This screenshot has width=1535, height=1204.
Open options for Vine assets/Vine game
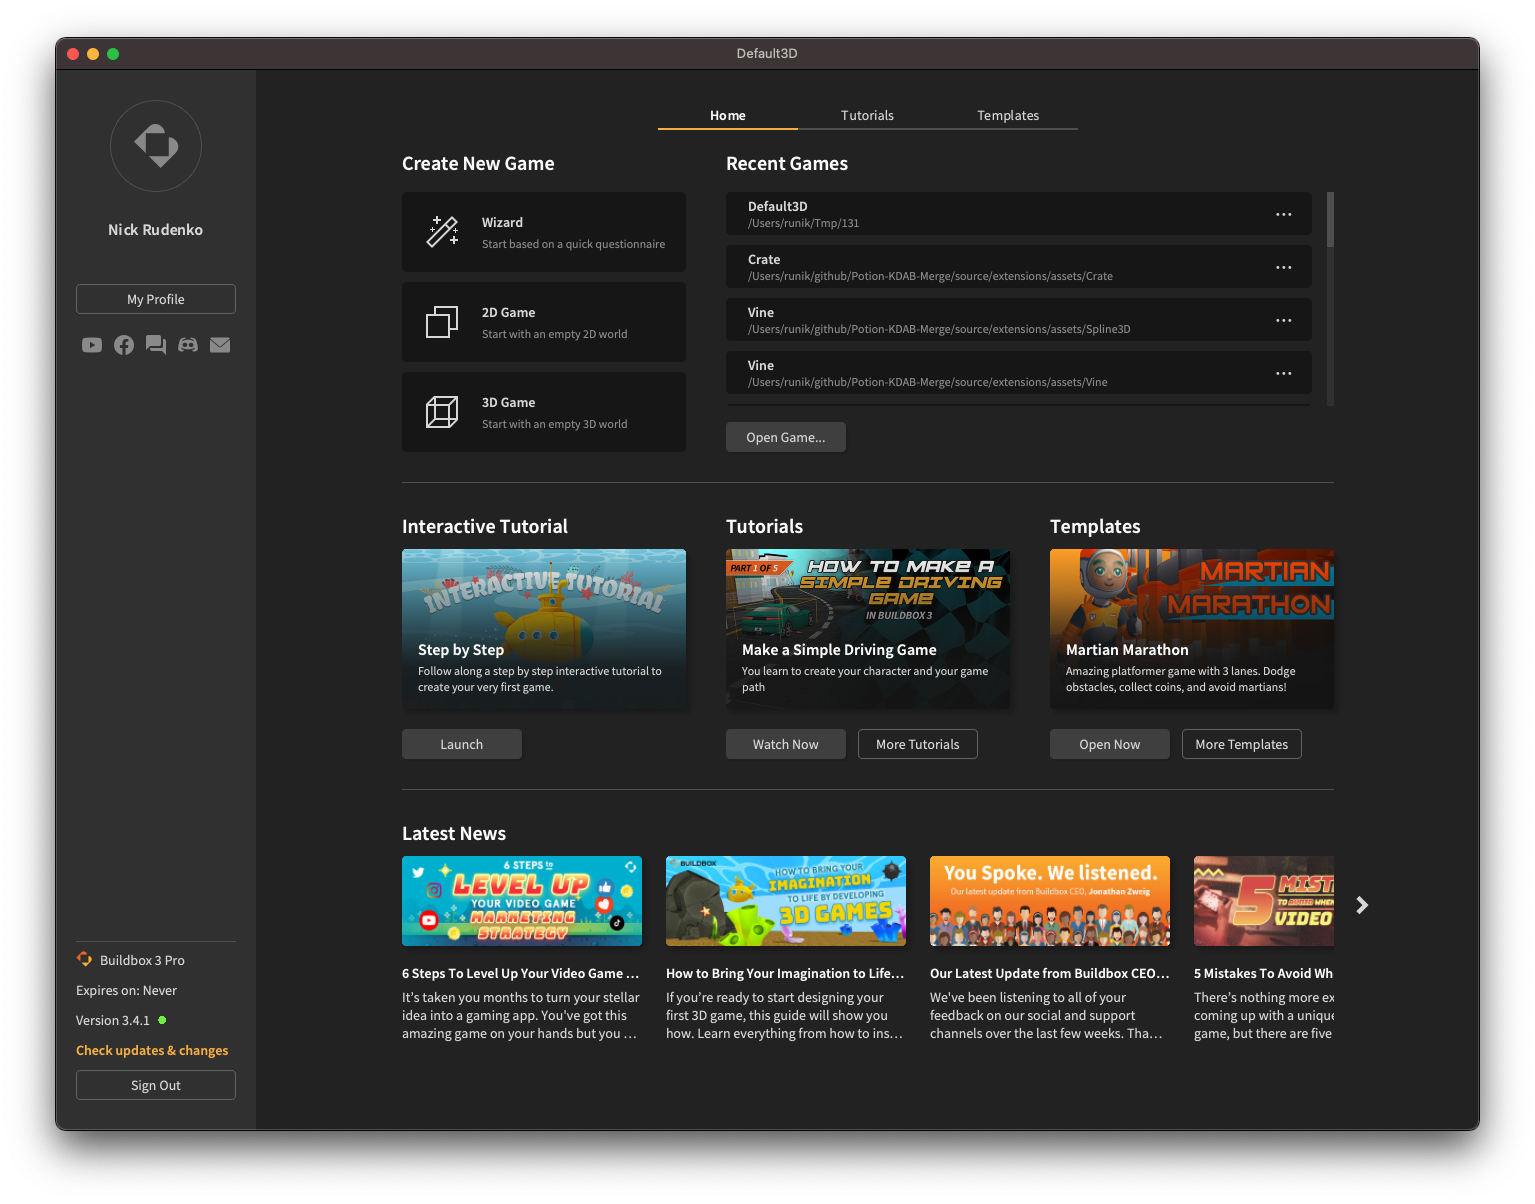pyautogui.click(x=1284, y=373)
